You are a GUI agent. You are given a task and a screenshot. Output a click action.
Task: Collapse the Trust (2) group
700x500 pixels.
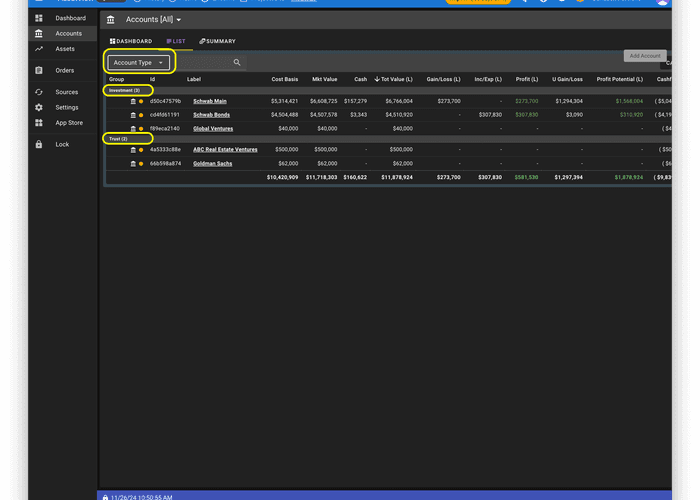tap(118, 138)
